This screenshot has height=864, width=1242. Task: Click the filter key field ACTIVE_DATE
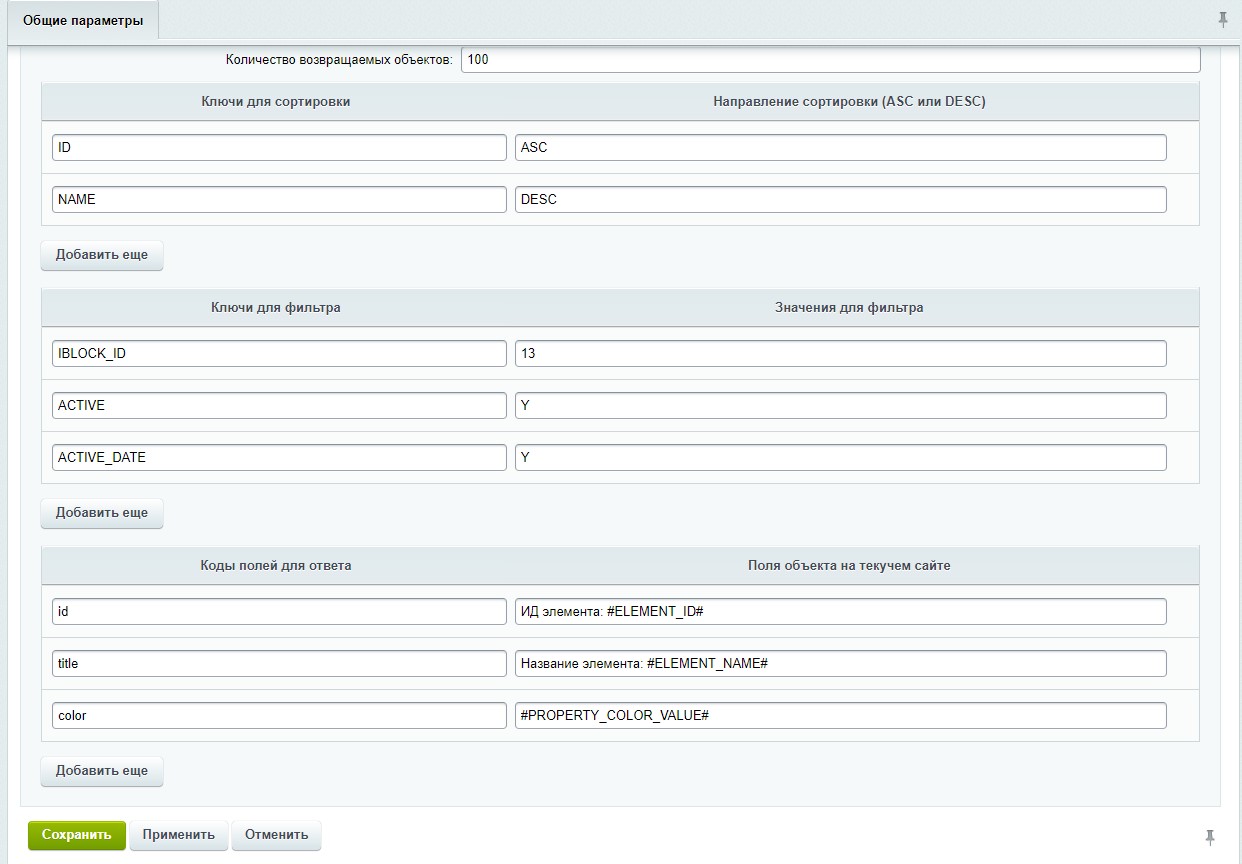point(279,457)
